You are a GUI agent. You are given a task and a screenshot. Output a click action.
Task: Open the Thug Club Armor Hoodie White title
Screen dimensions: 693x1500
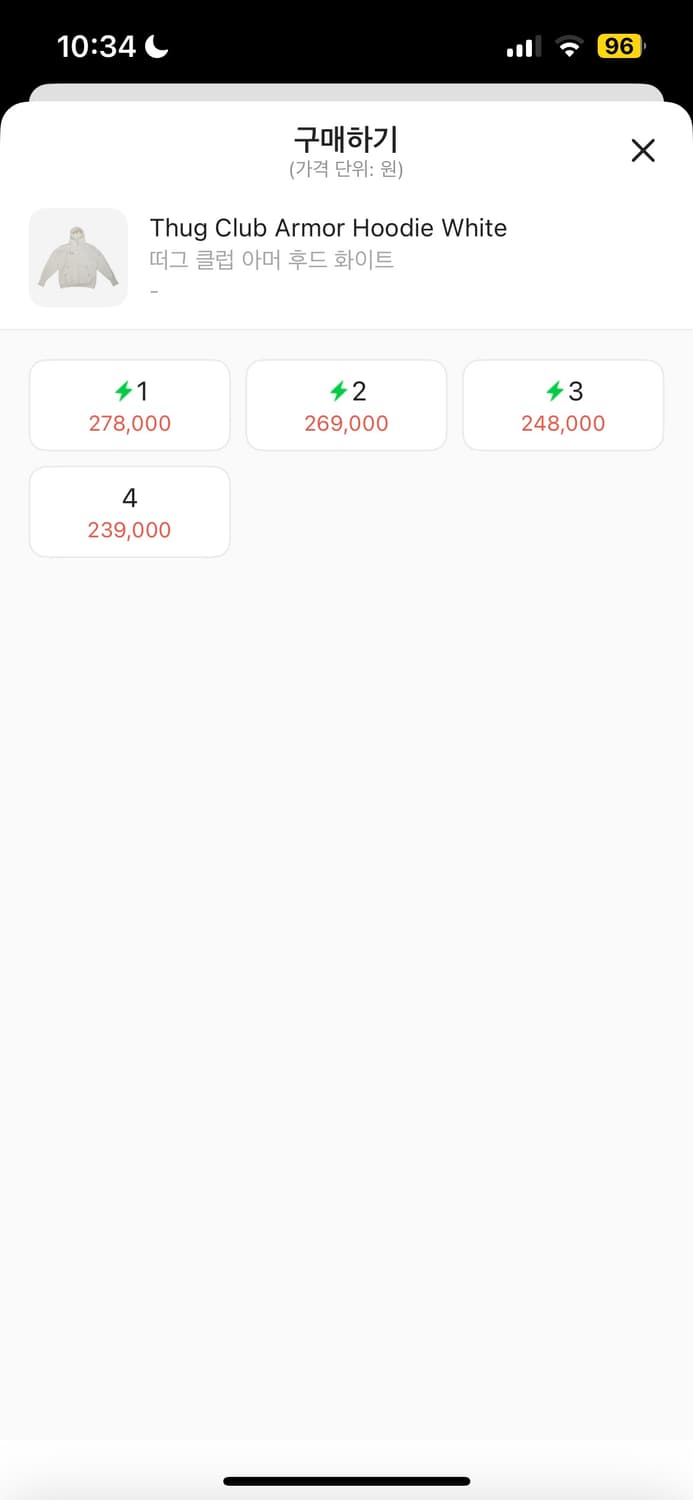(x=328, y=228)
